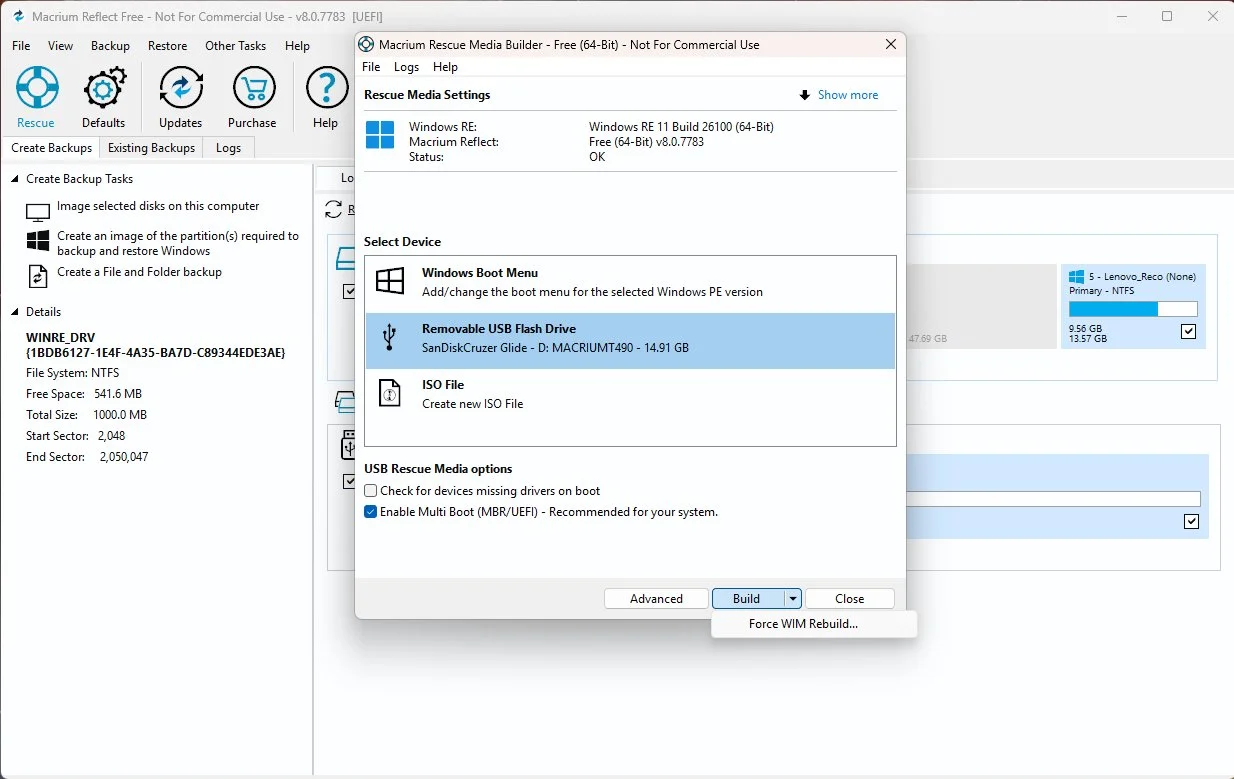The width and height of the screenshot is (1234, 779).
Task: Click the Windows partitions image logo icon
Action: click(38, 241)
